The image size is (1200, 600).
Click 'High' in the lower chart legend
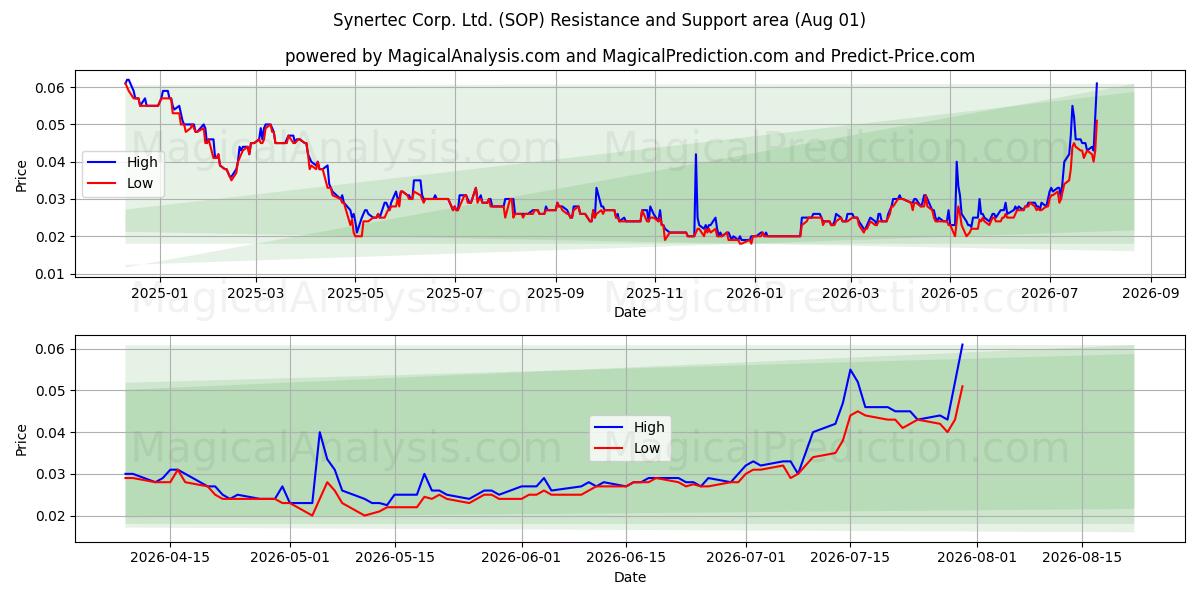coord(649,427)
